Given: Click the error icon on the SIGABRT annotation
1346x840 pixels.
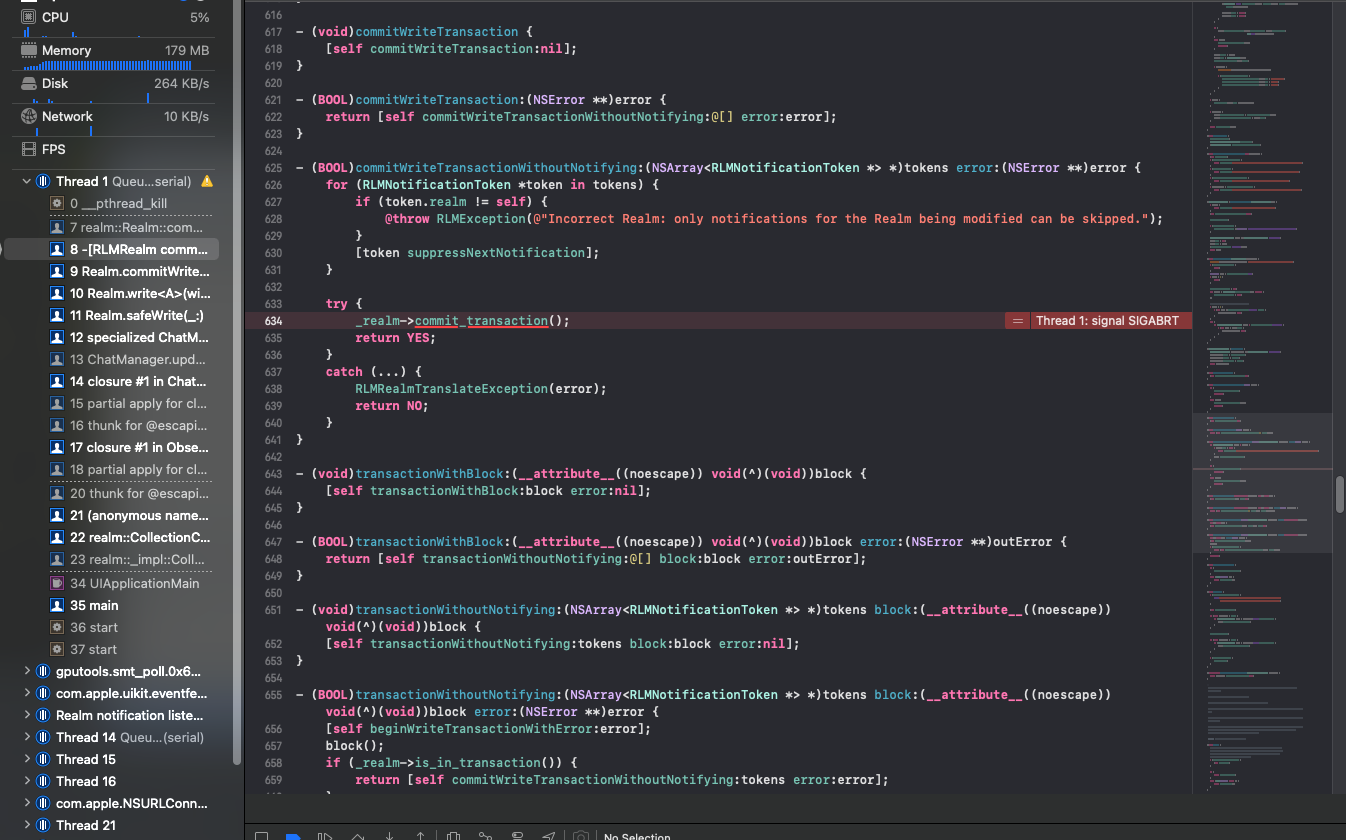Looking at the screenshot, I should click(x=1017, y=321).
